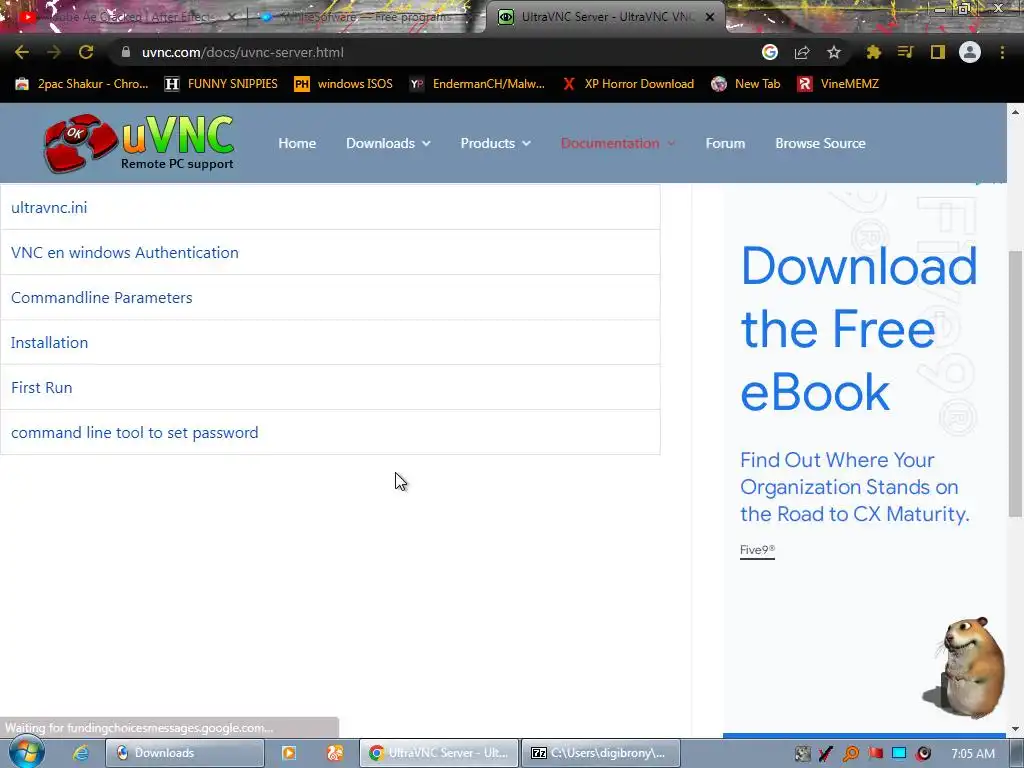Image resolution: width=1024 pixels, height=768 pixels.
Task: Click the checkmark tray icon
Action: pos(826,754)
